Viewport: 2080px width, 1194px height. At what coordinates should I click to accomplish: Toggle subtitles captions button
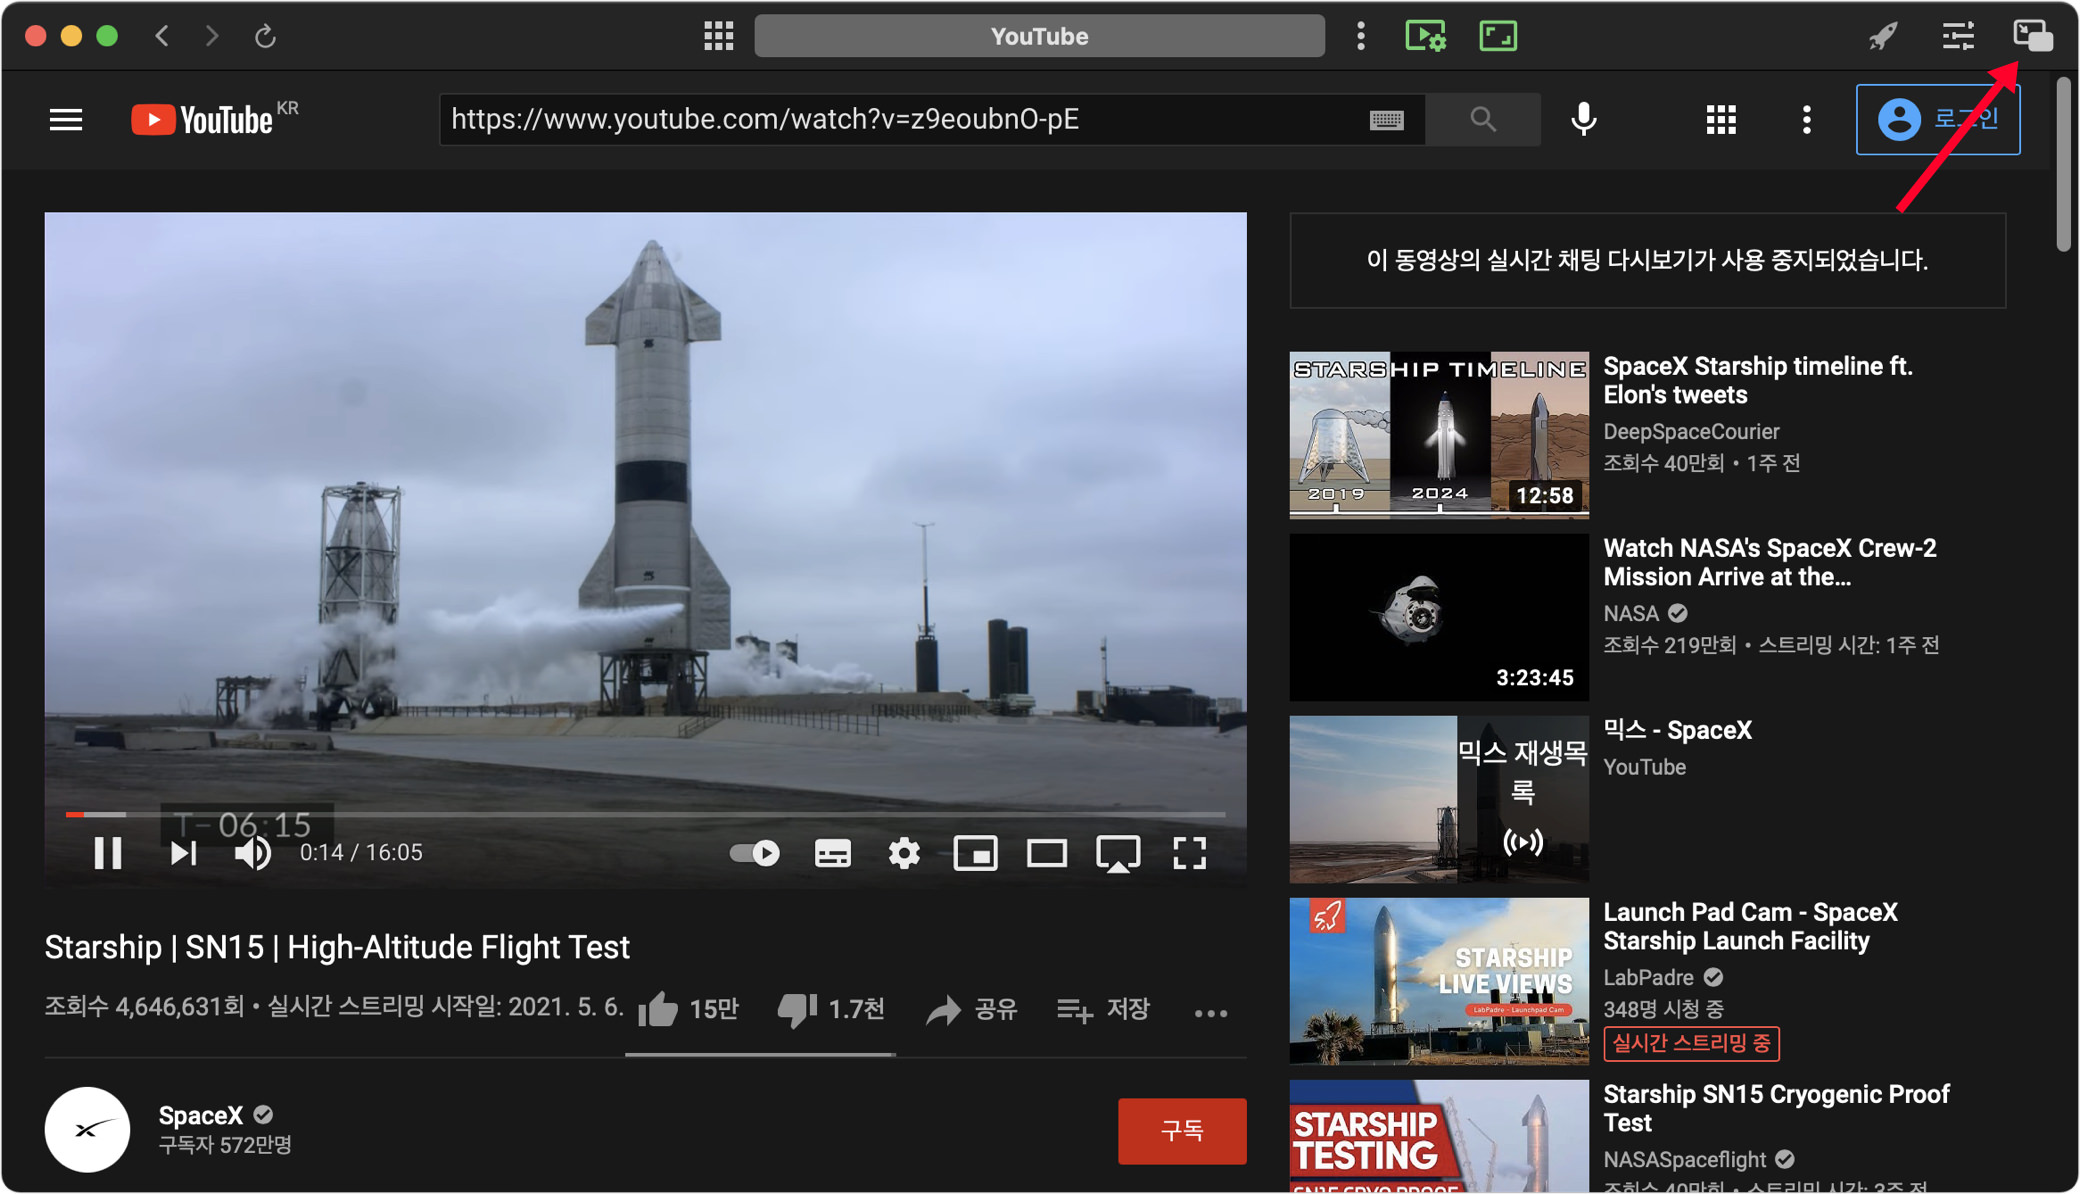832,853
